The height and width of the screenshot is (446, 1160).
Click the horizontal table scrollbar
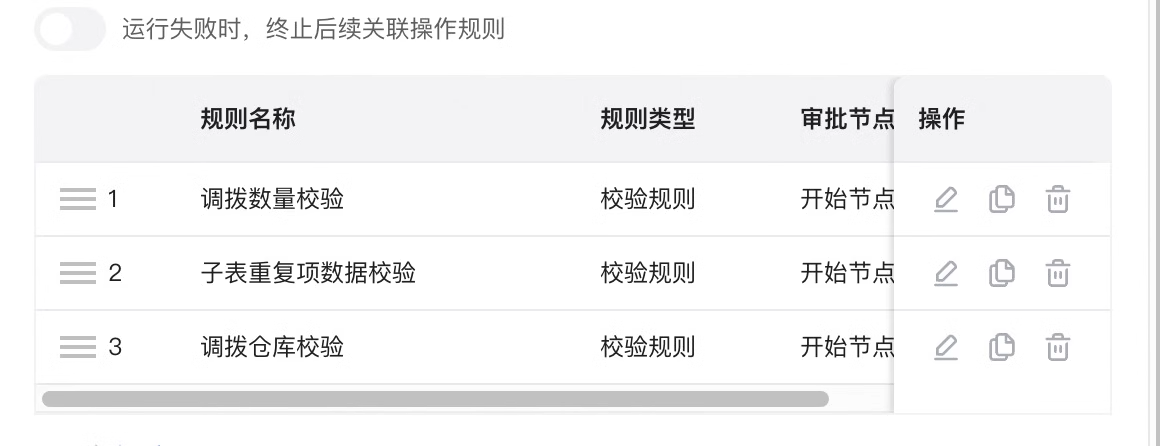(x=435, y=399)
